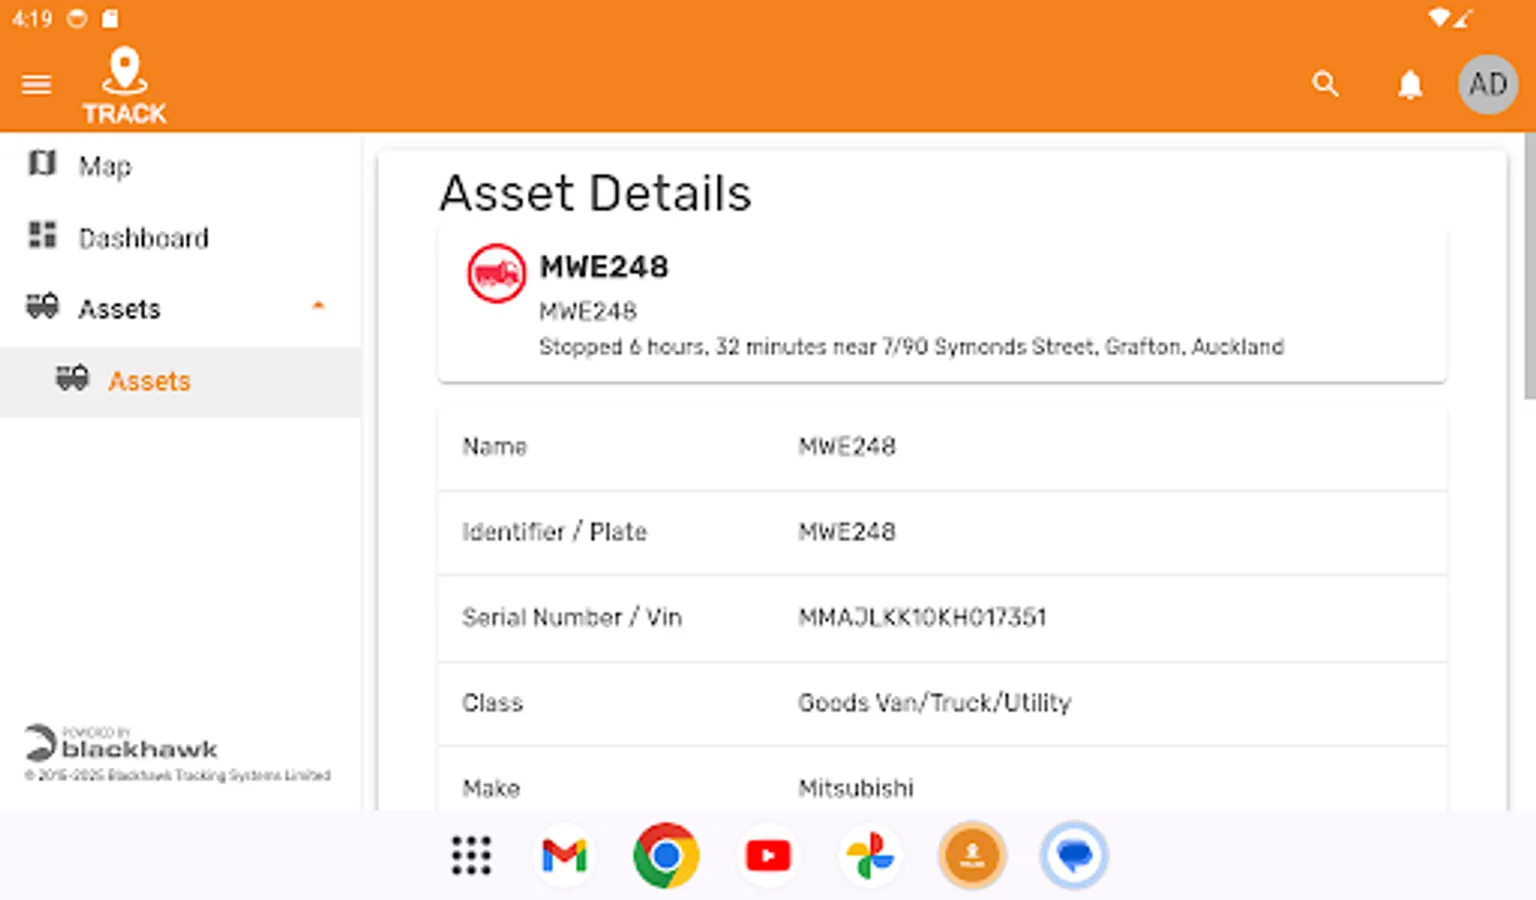
Task: Click the Asset Details heading
Action: click(595, 193)
